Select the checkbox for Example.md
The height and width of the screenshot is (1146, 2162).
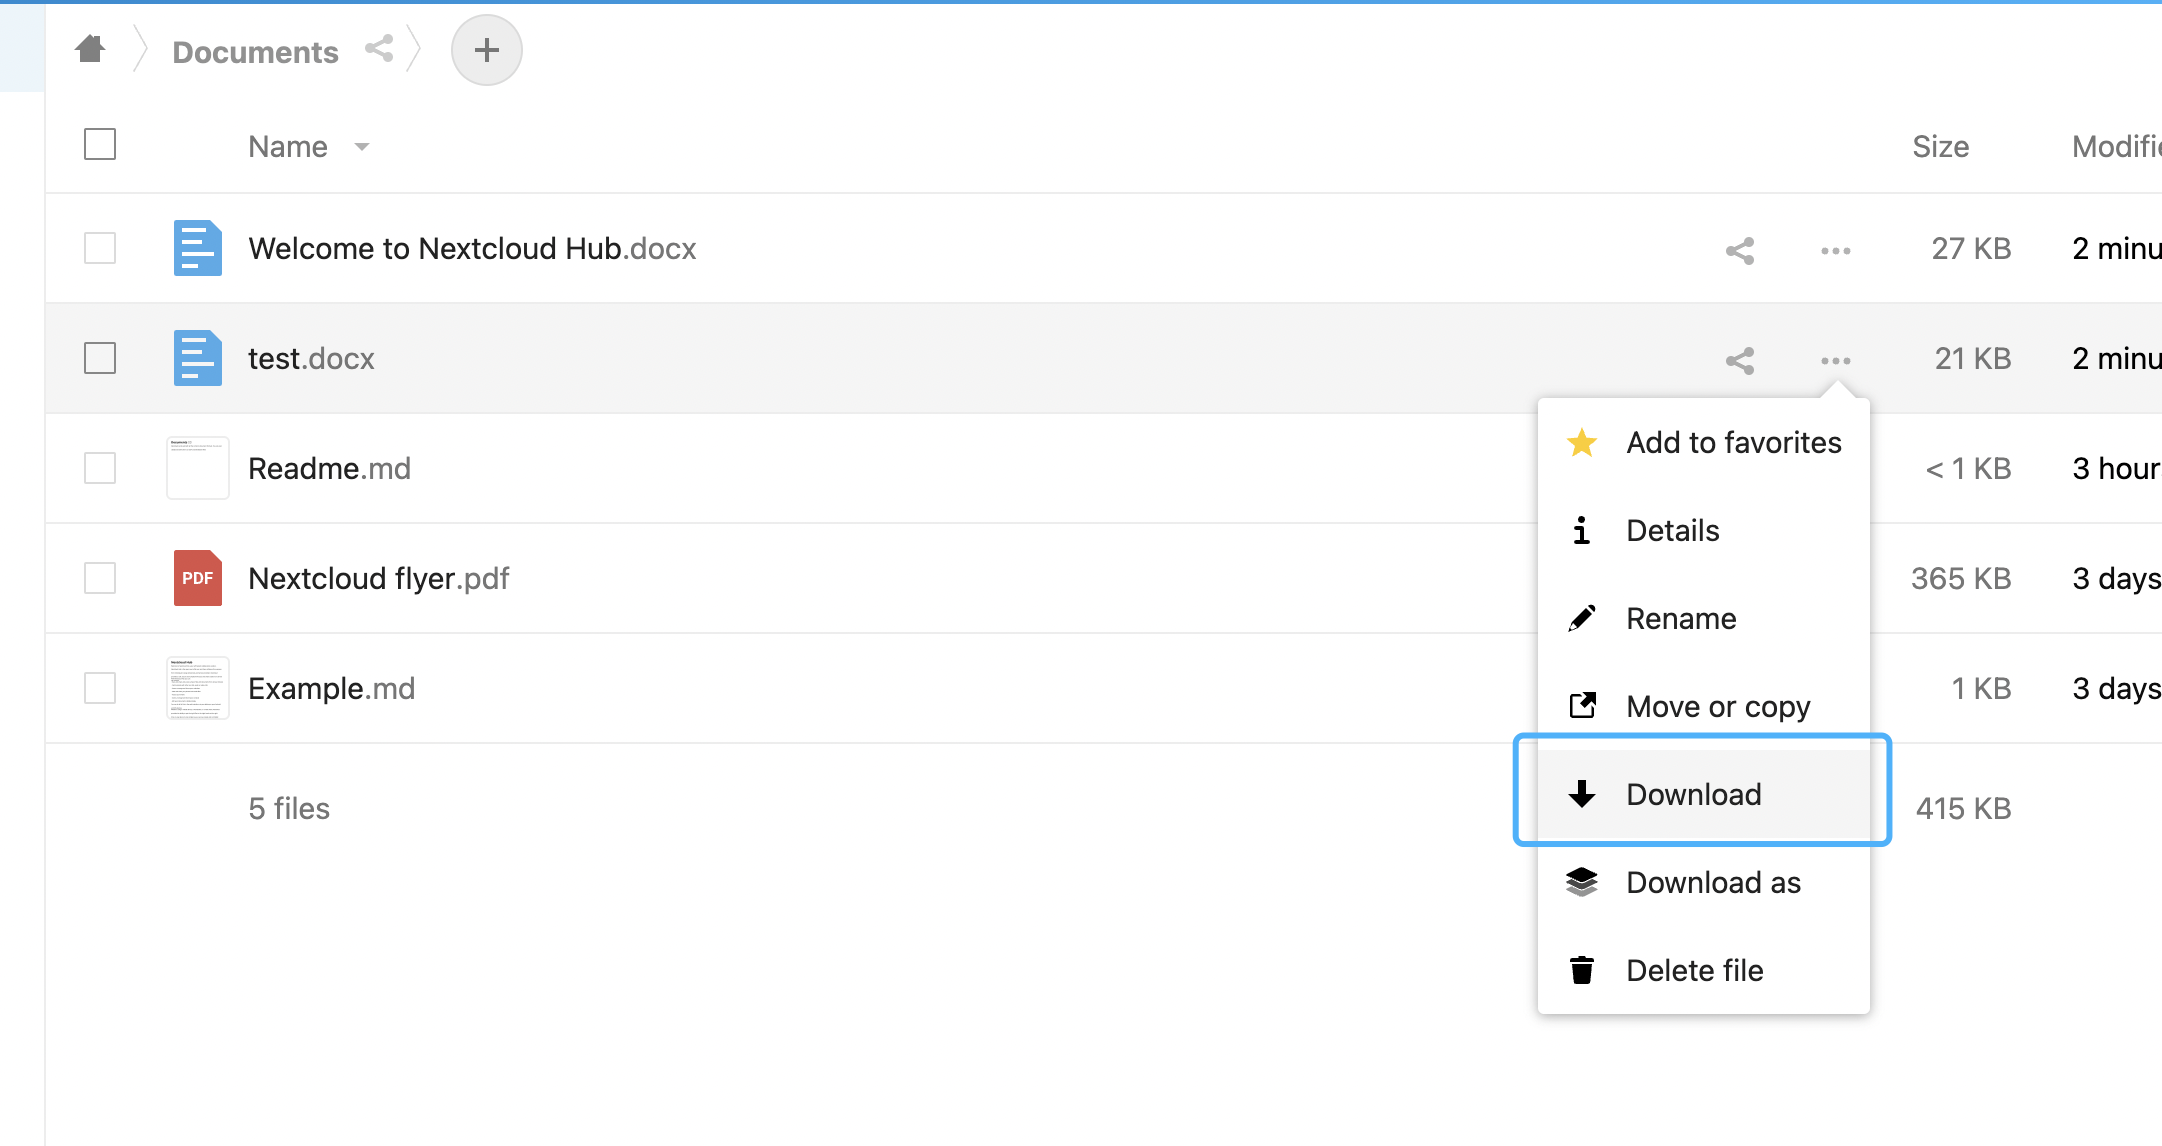click(99, 688)
